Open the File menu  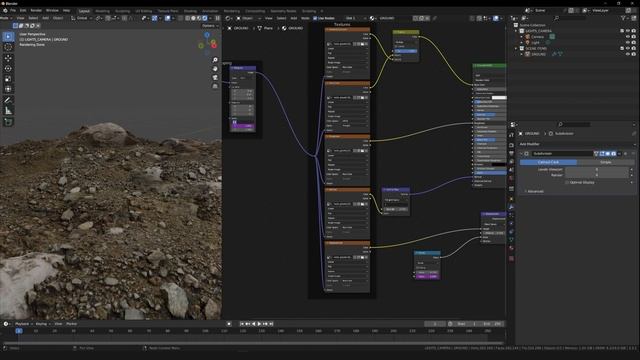pos(13,11)
